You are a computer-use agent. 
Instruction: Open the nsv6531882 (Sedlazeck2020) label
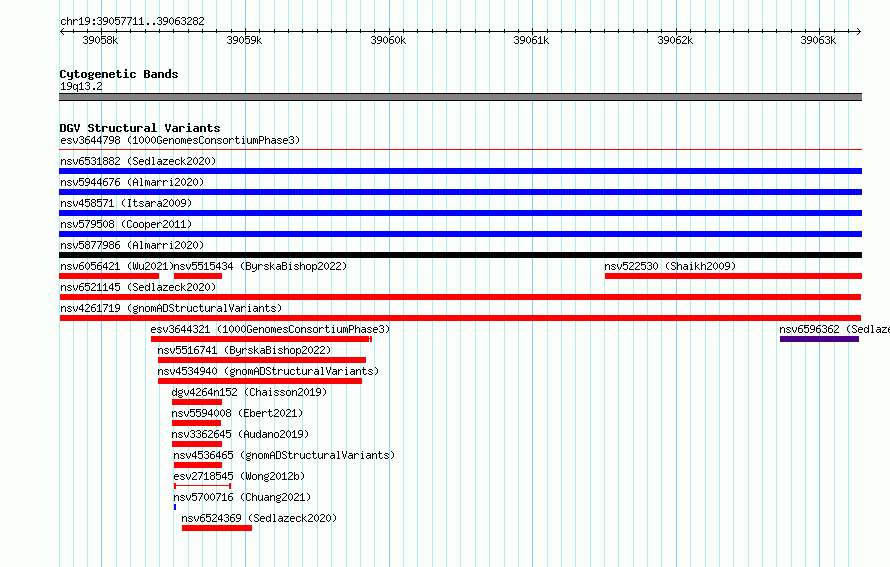[138, 161]
